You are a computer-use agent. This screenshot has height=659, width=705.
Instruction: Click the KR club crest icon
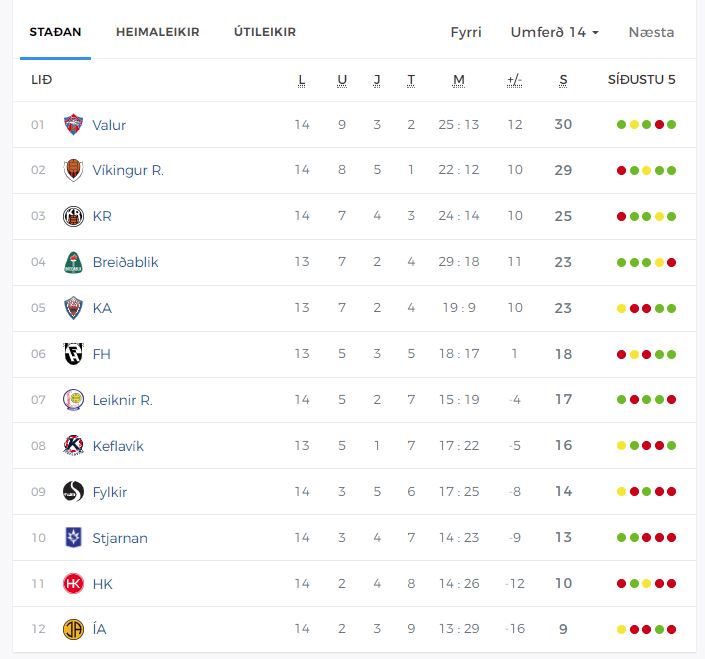73,216
